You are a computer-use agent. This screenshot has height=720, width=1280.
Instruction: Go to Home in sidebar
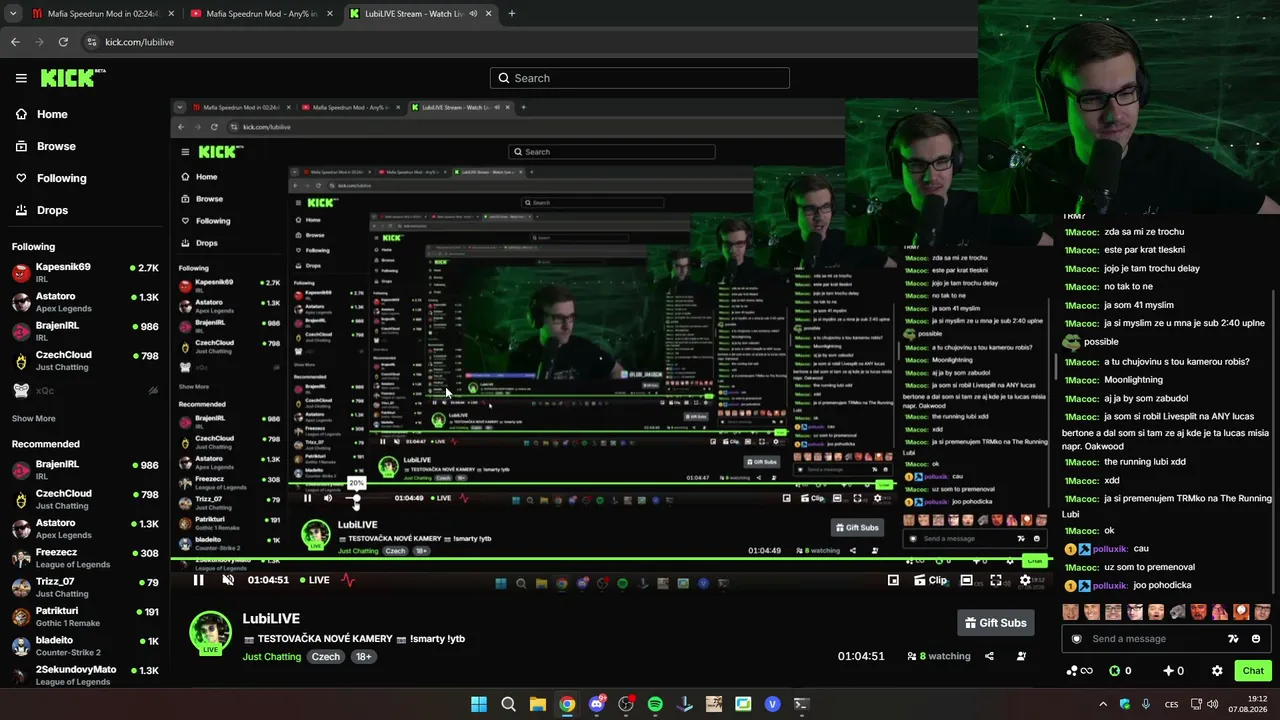(42, 114)
